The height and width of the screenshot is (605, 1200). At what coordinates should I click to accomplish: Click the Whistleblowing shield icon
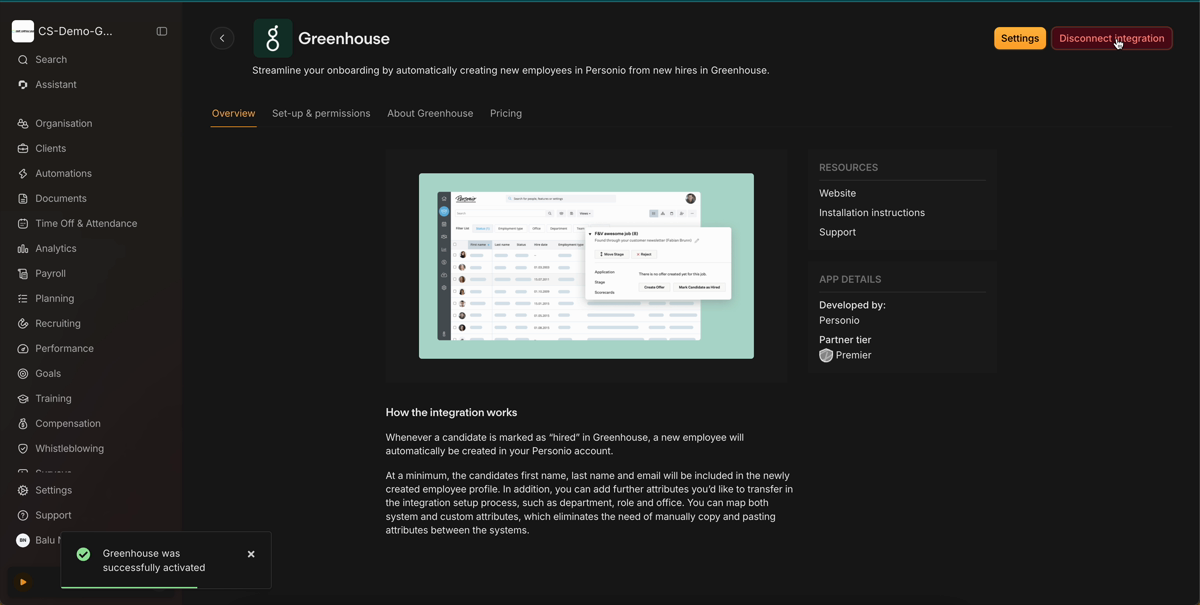[x=23, y=449]
